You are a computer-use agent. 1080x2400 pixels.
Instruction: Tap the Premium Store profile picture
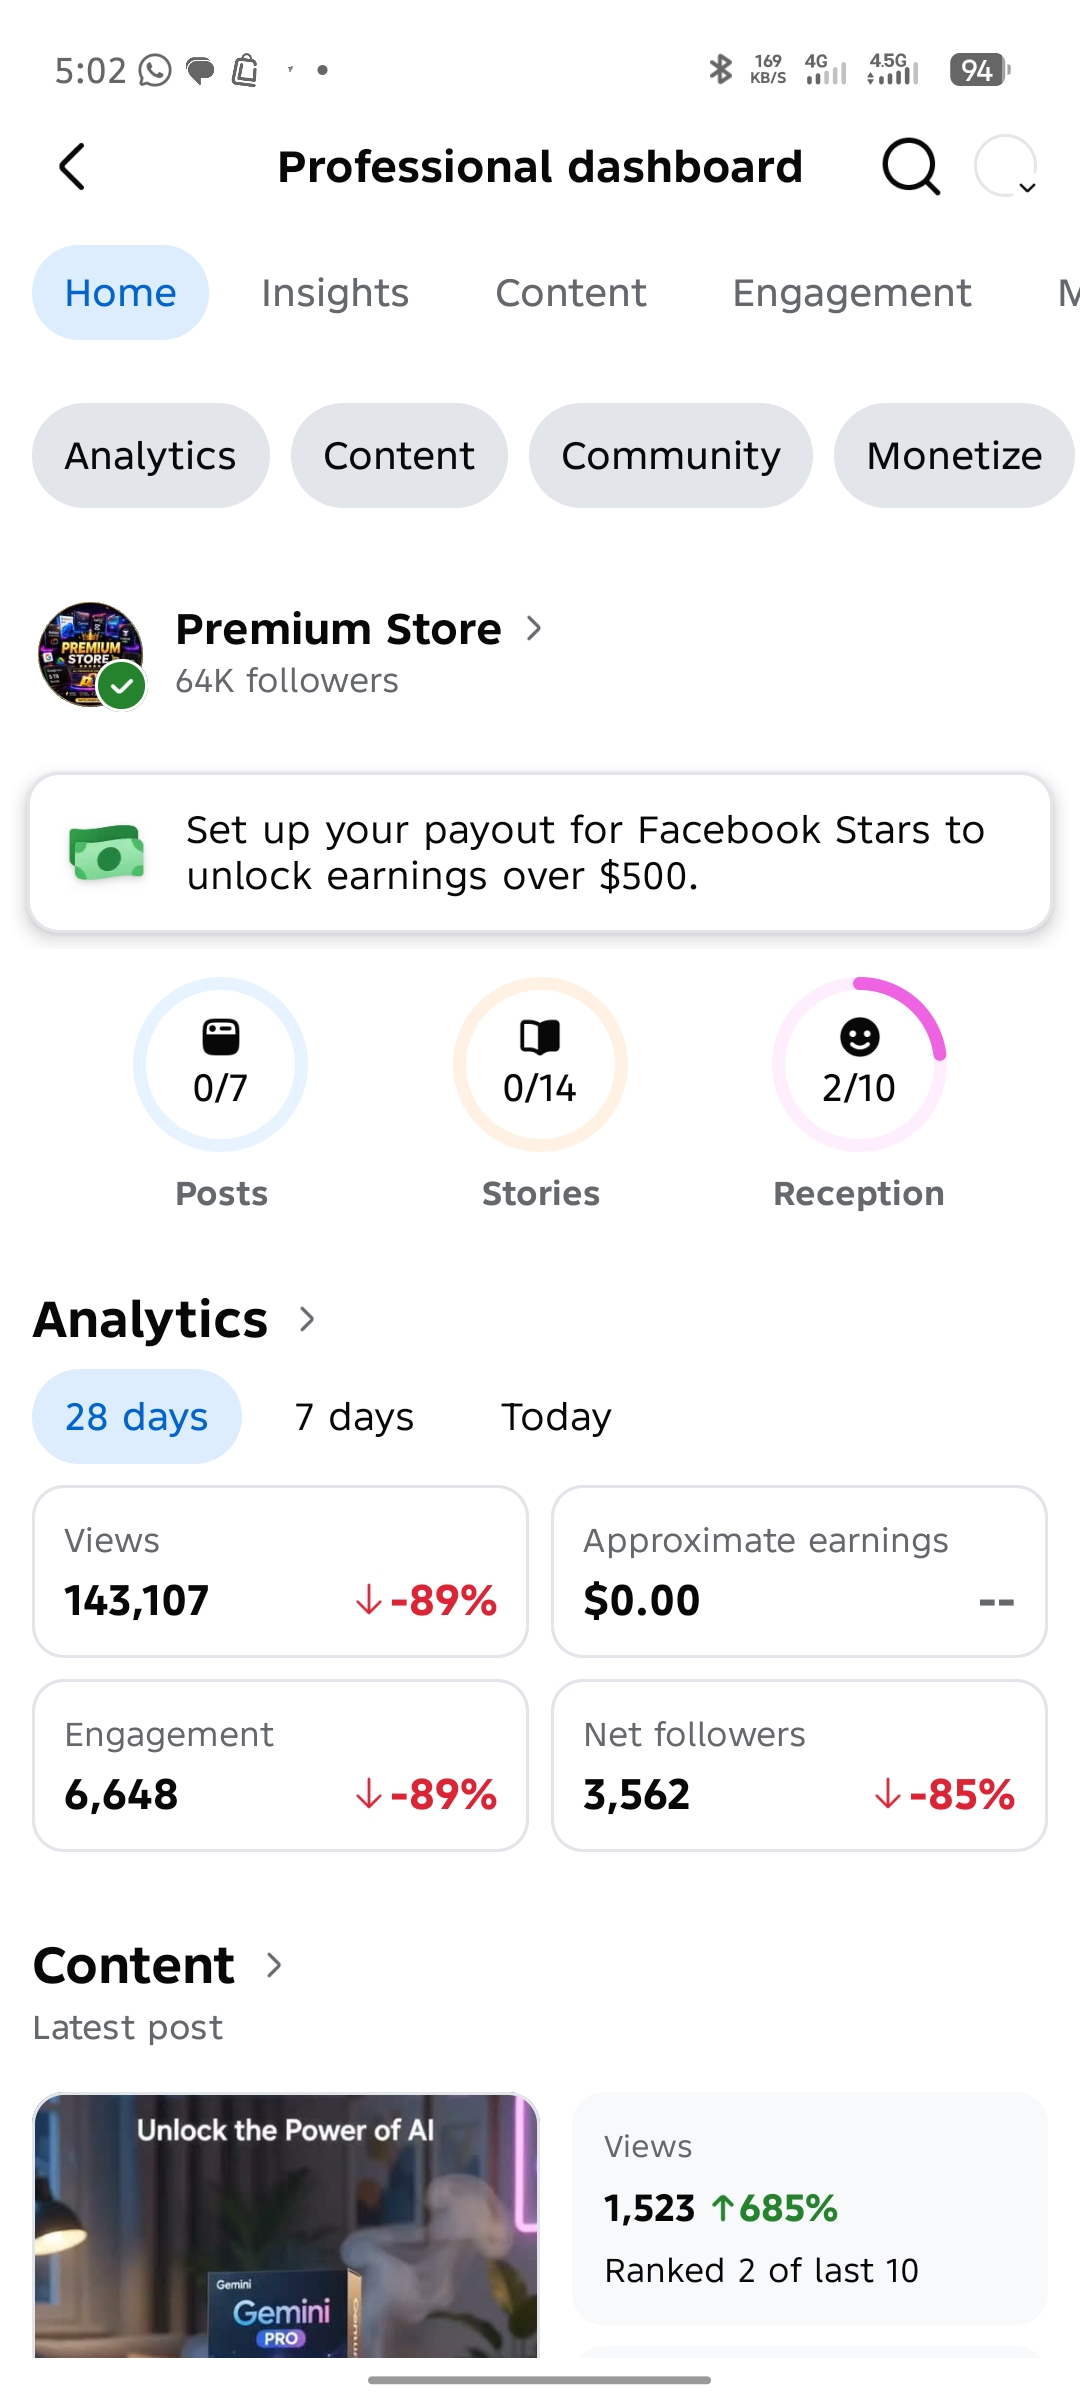tap(91, 655)
